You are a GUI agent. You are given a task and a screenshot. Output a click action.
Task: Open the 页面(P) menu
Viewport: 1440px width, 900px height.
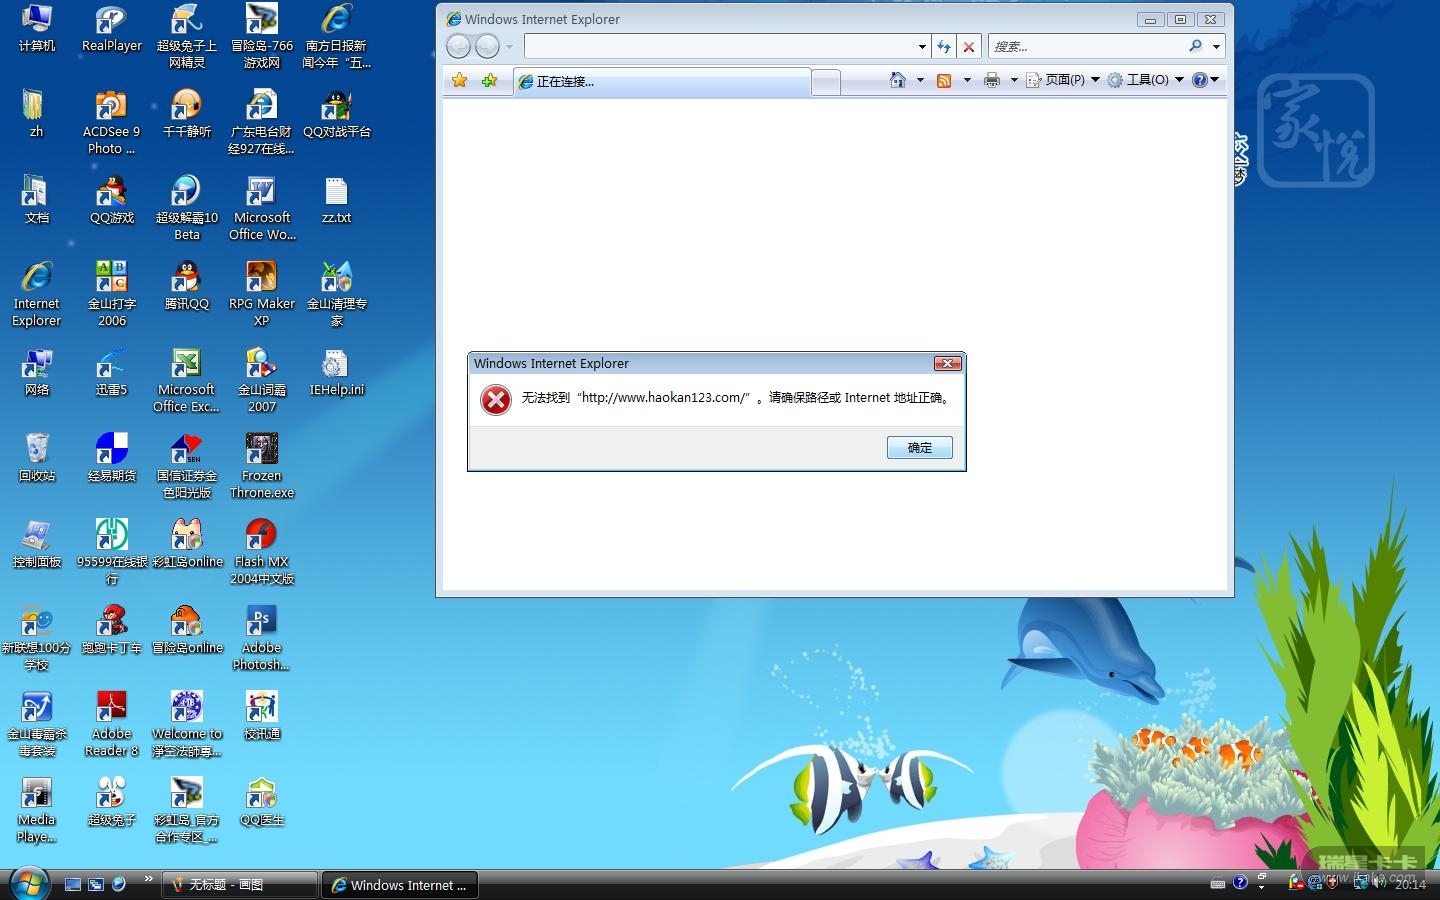[x=1063, y=80]
